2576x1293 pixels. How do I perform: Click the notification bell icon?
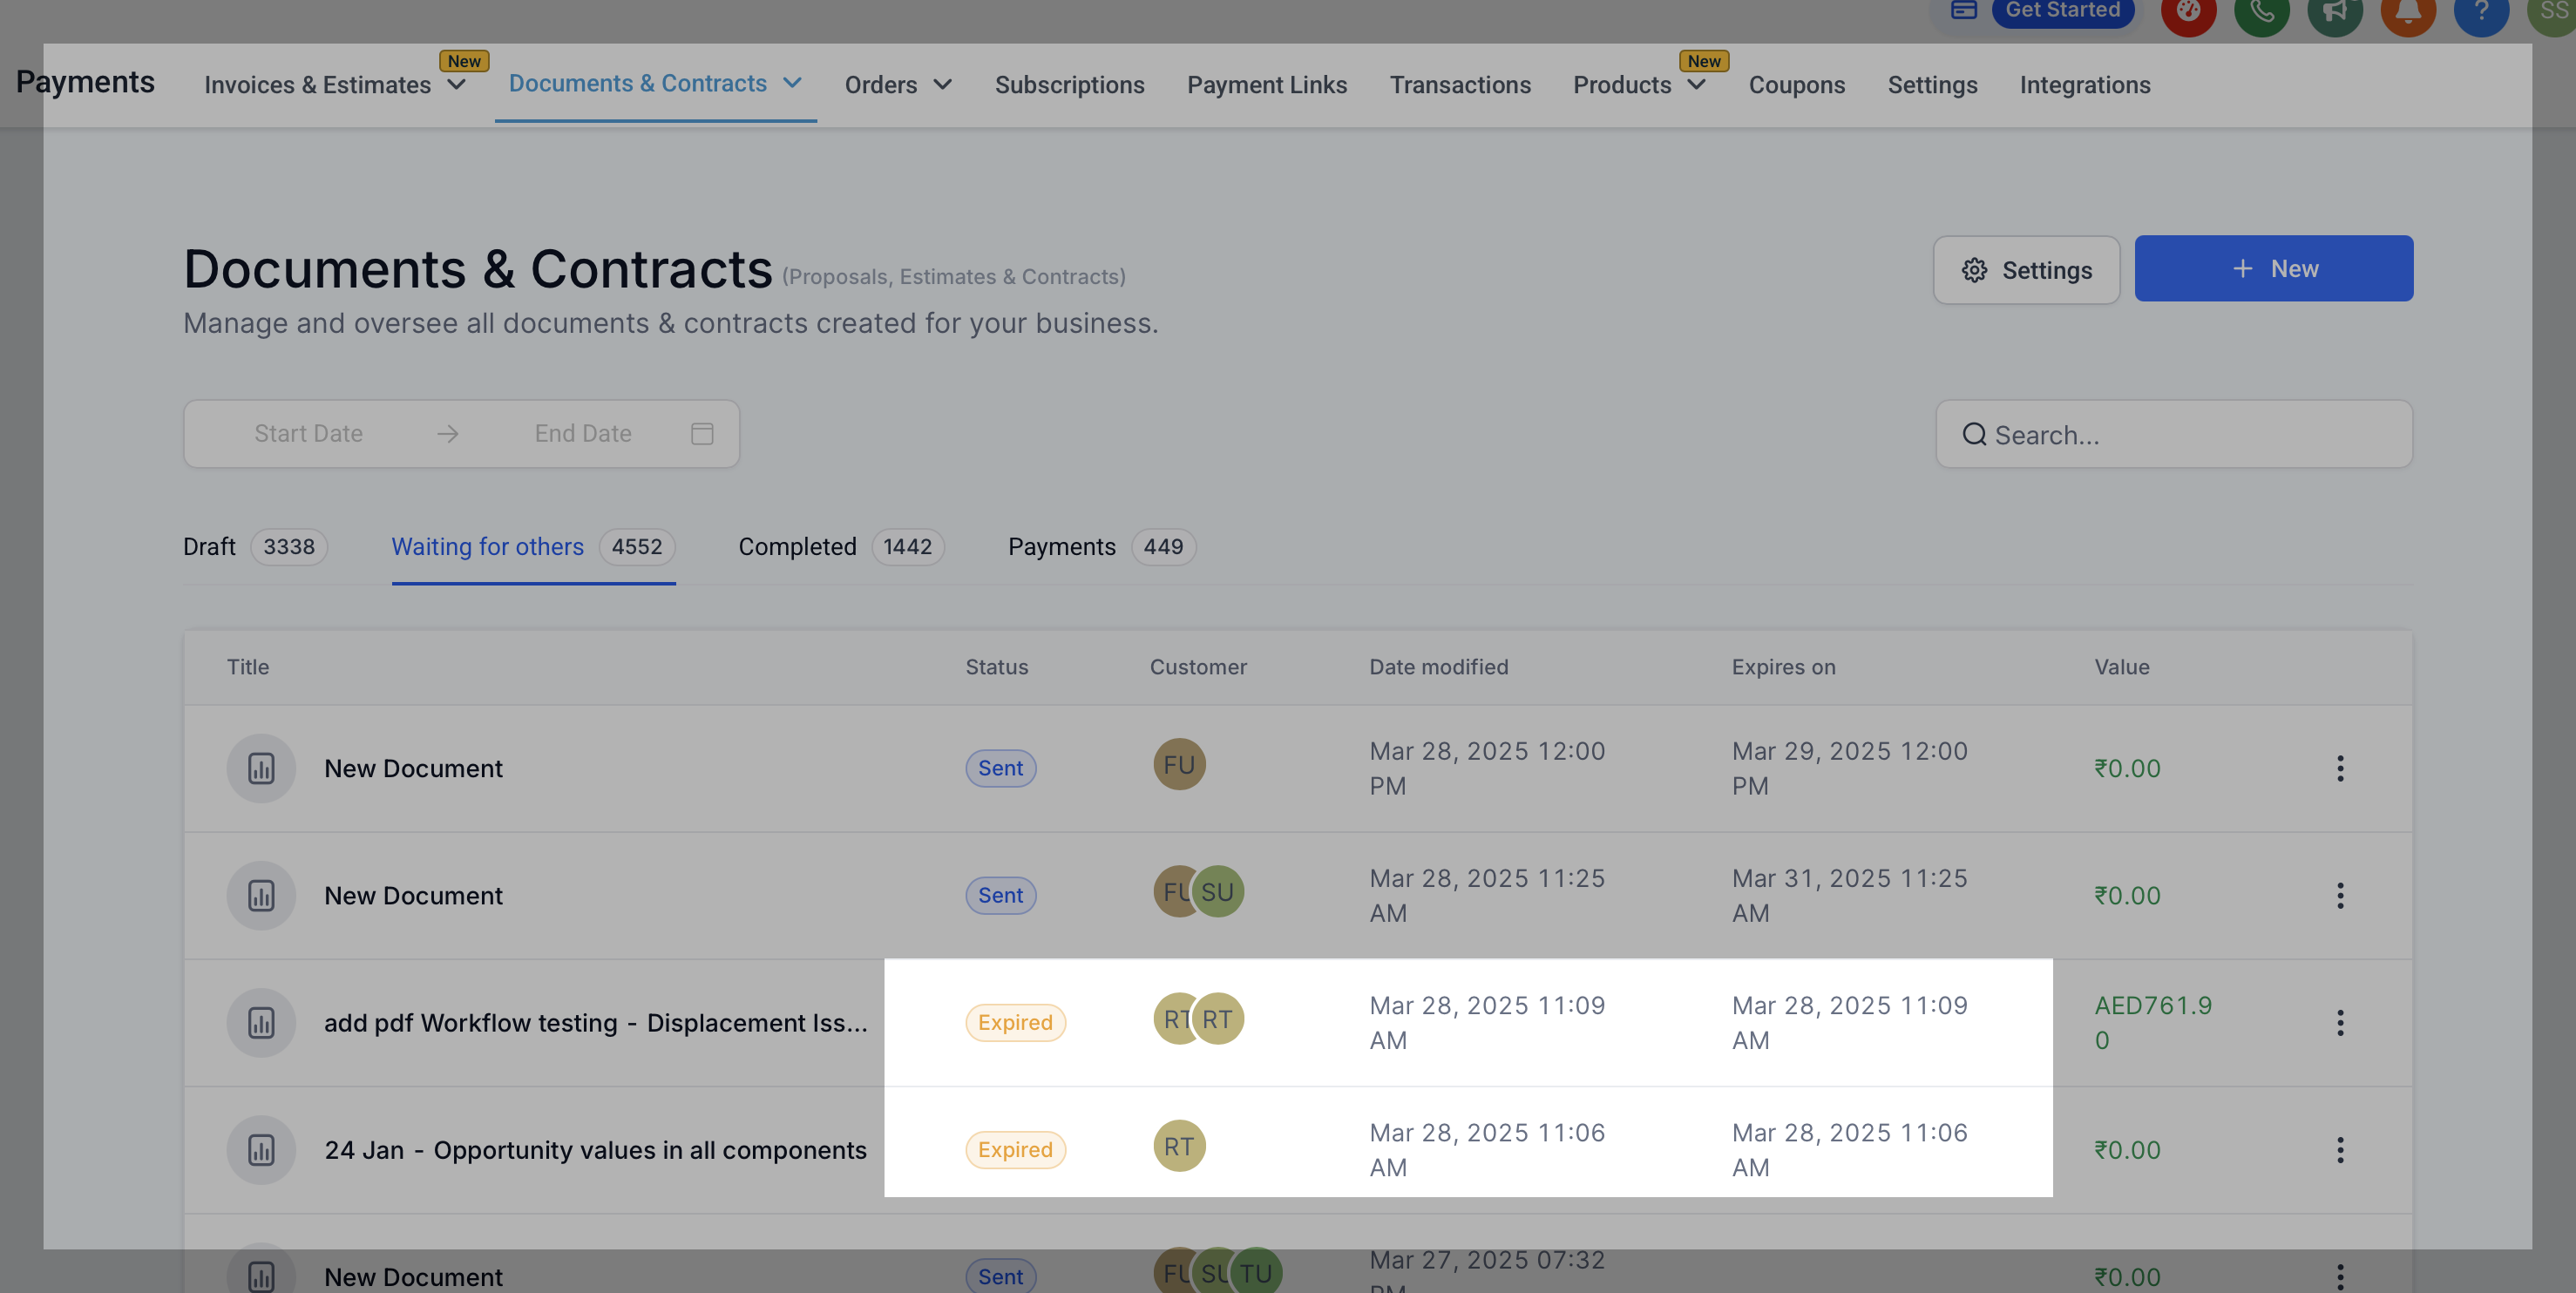pos(2407,12)
